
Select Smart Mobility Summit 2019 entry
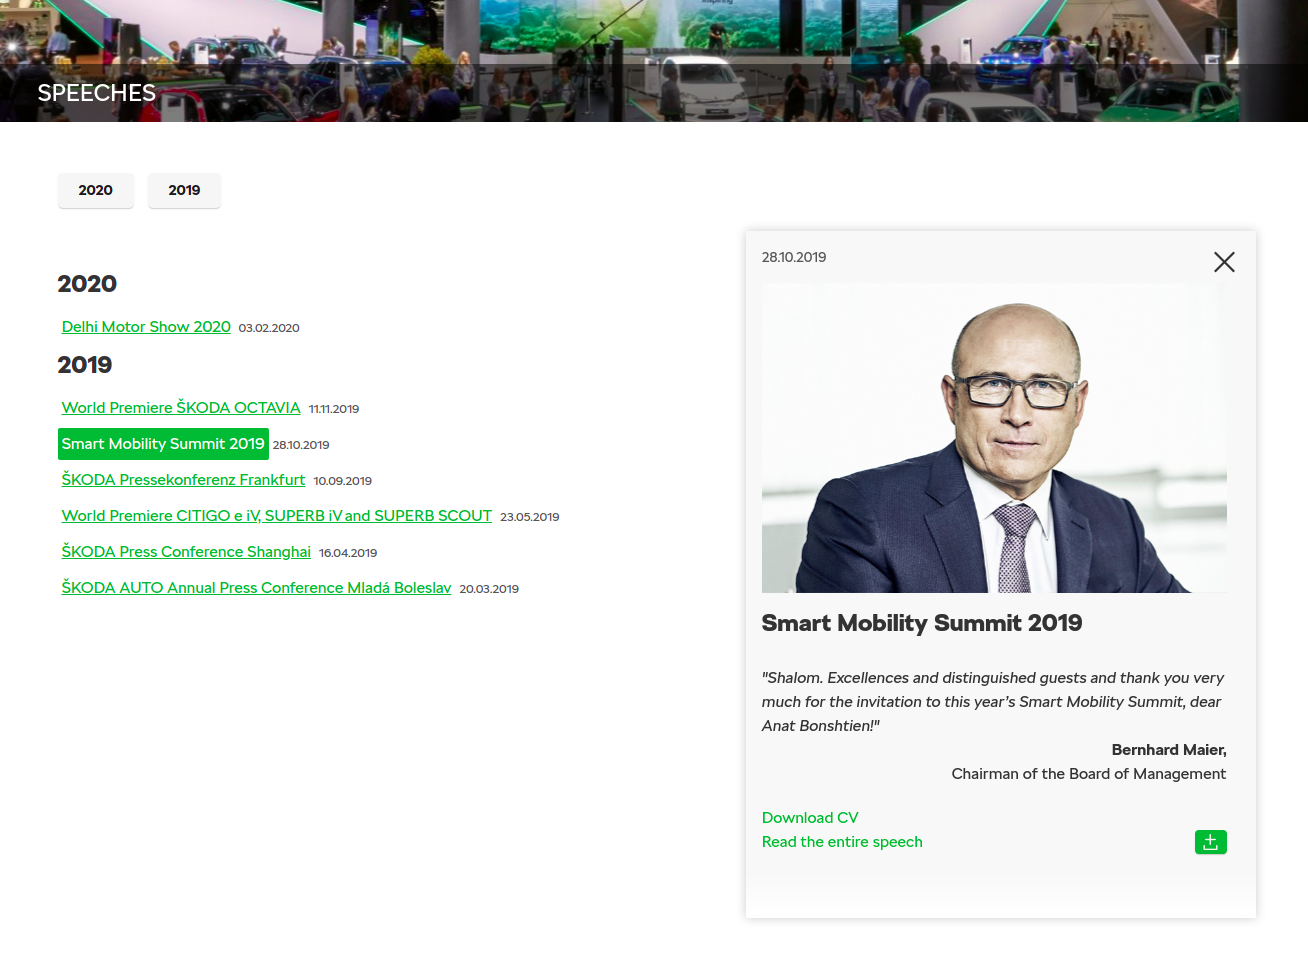[x=163, y=444]
